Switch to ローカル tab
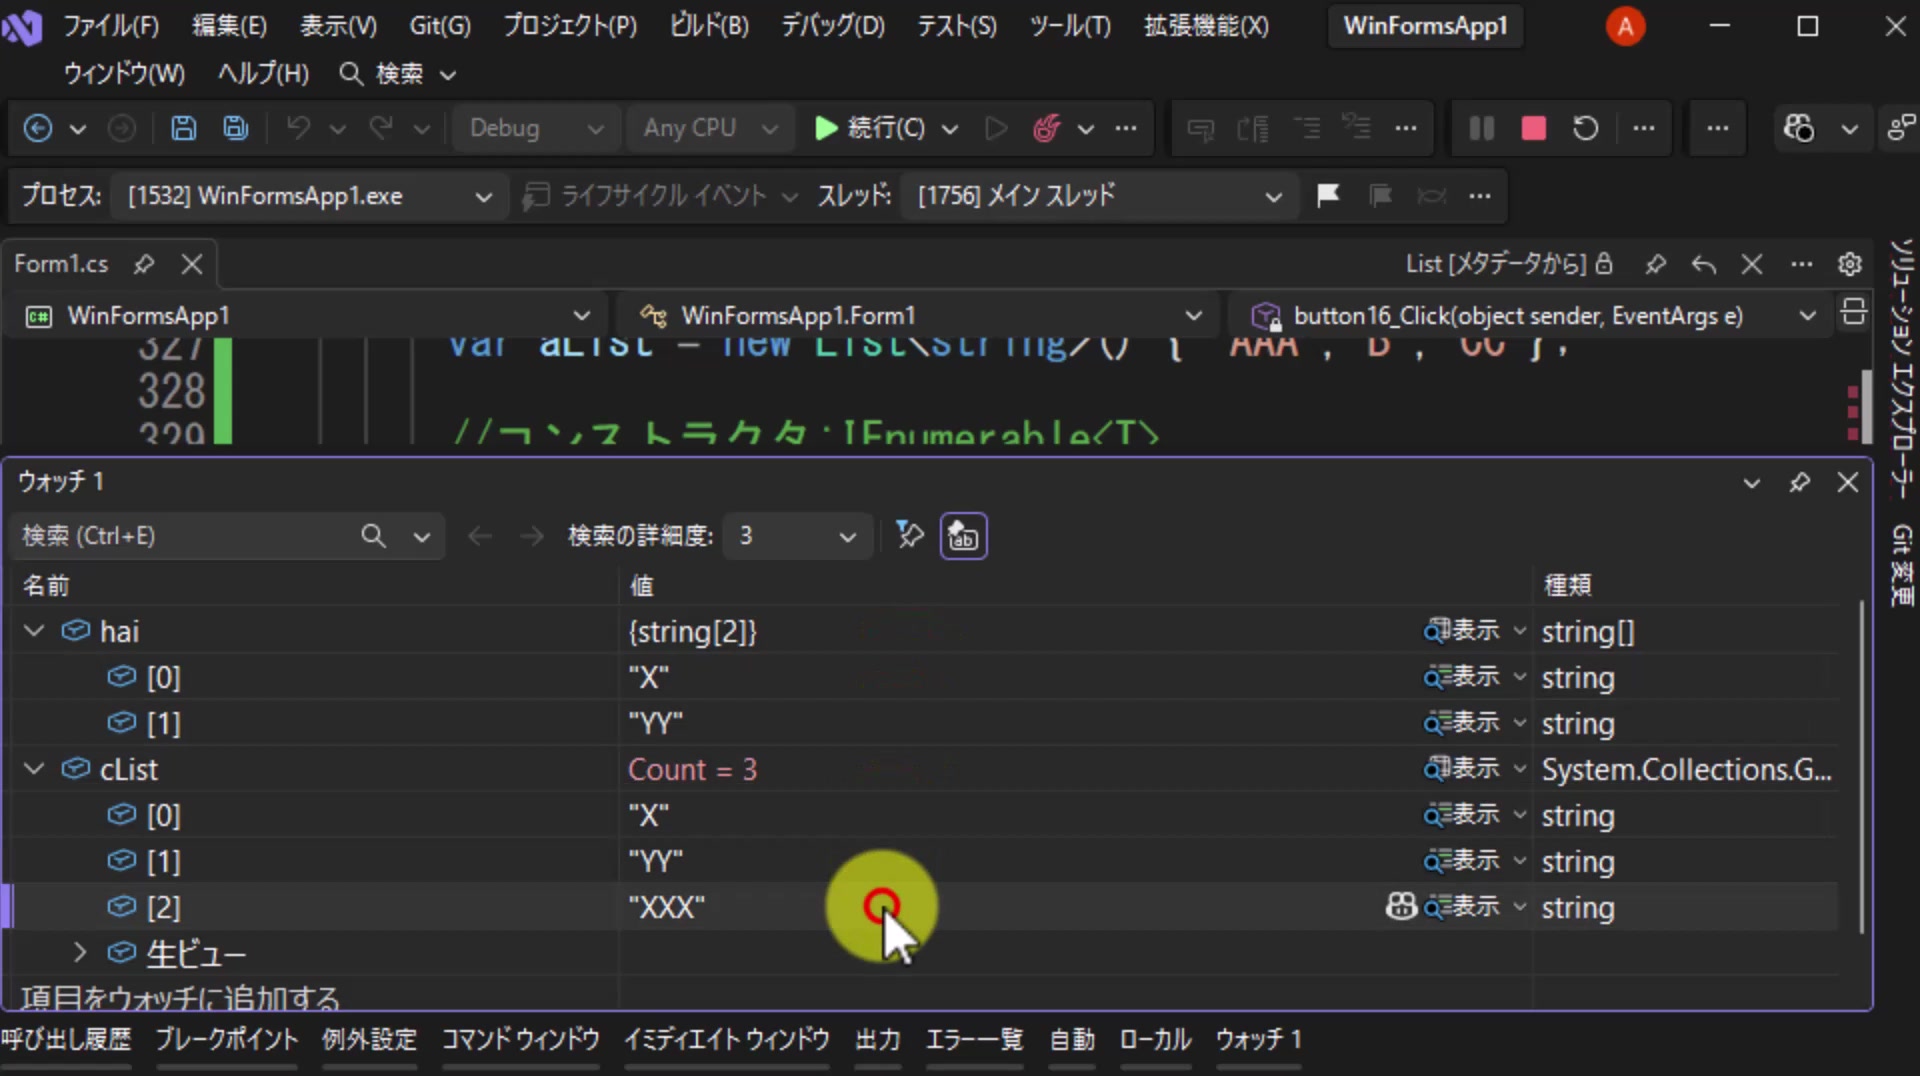This screenshot has height=1076, width=1920. point(1155,1040)
